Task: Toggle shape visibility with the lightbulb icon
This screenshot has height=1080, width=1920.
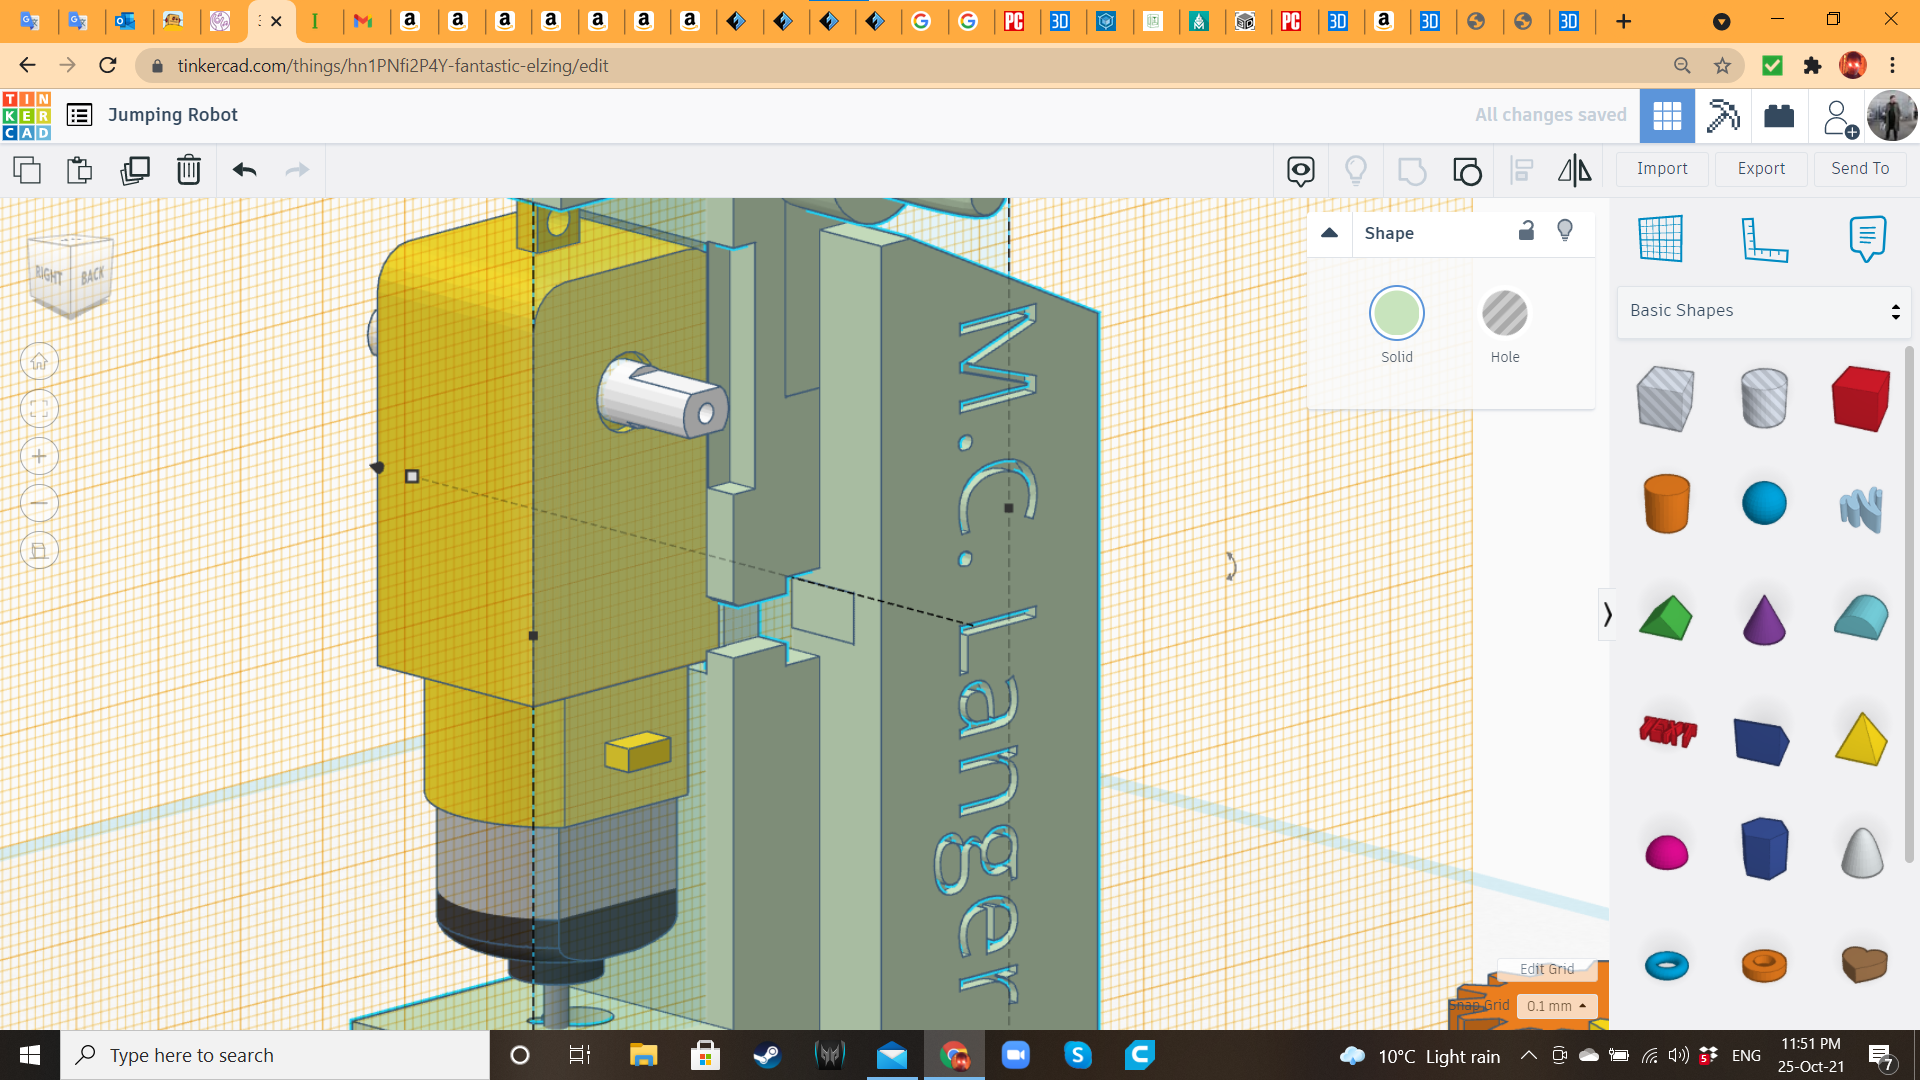Action: (x=1565, y=232)
